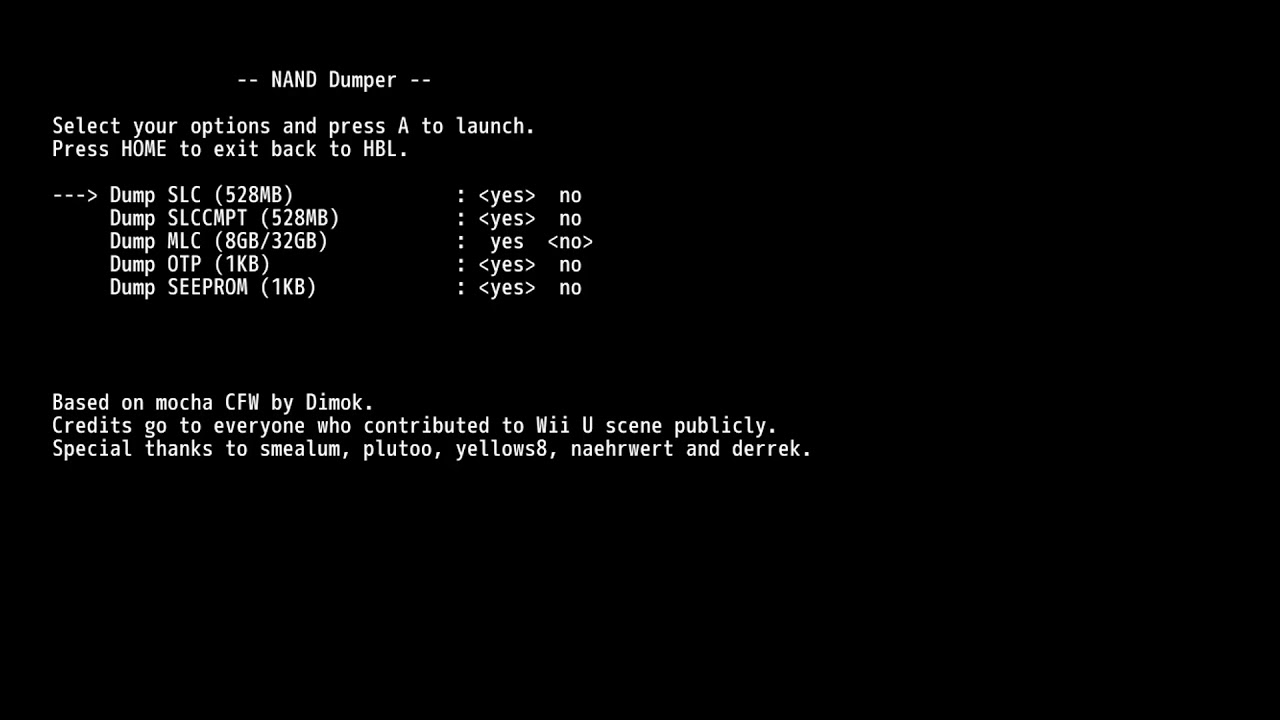Highlight the Dump MLC (8GB/32GB) row

click(x=351, y=242)
